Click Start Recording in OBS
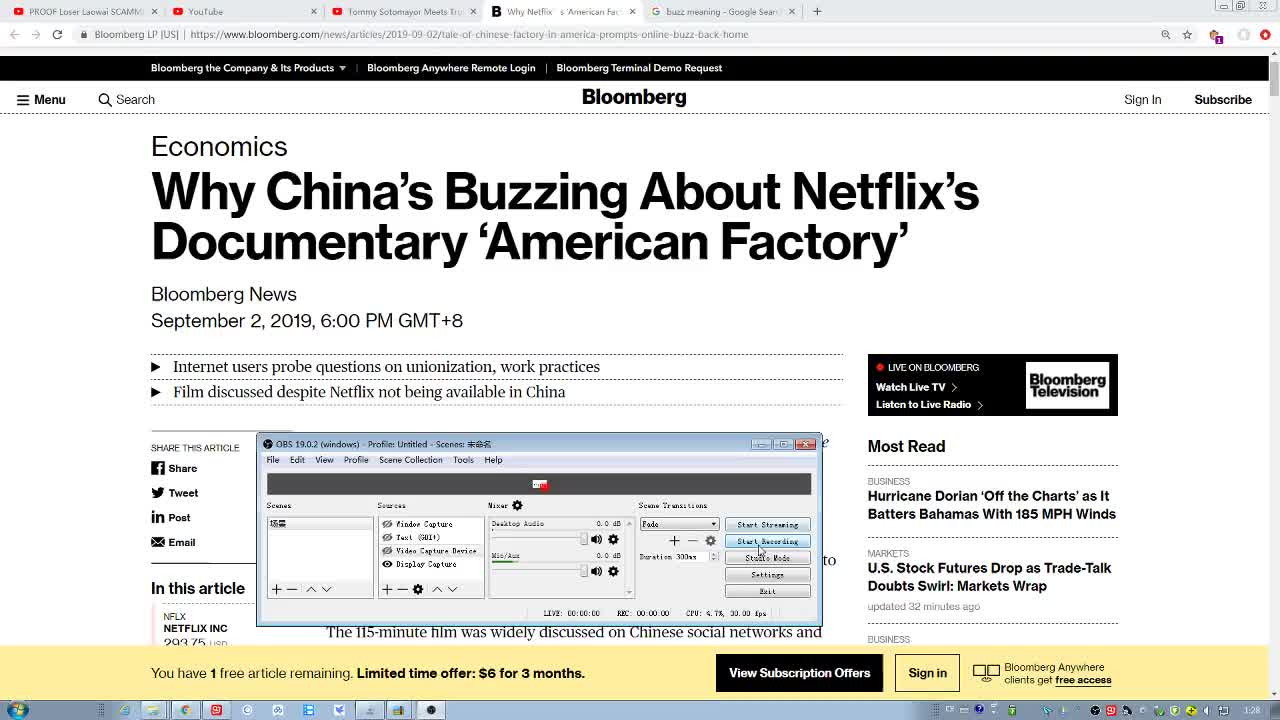Screen dimensions: 1280x720 [x=767, y=541]
